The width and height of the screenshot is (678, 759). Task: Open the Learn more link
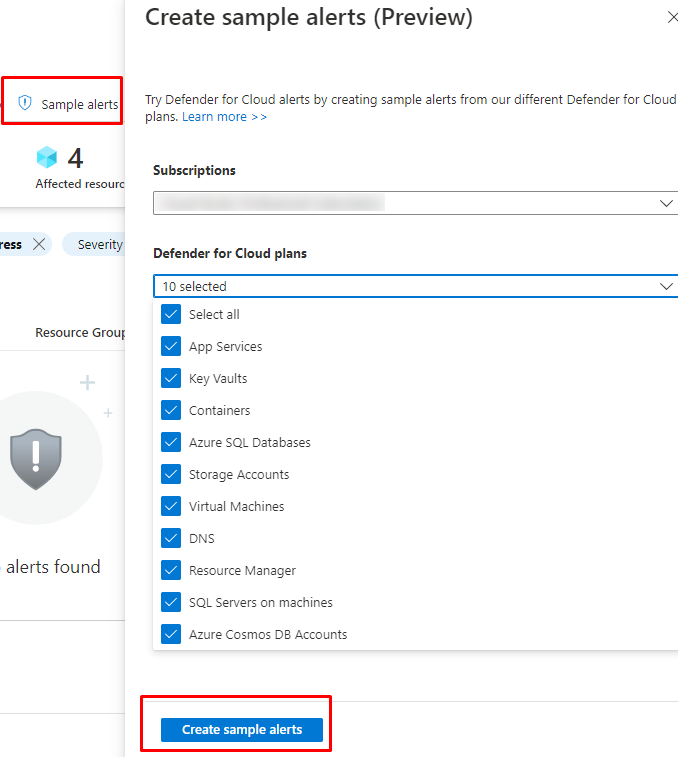(x=224, y=117)
